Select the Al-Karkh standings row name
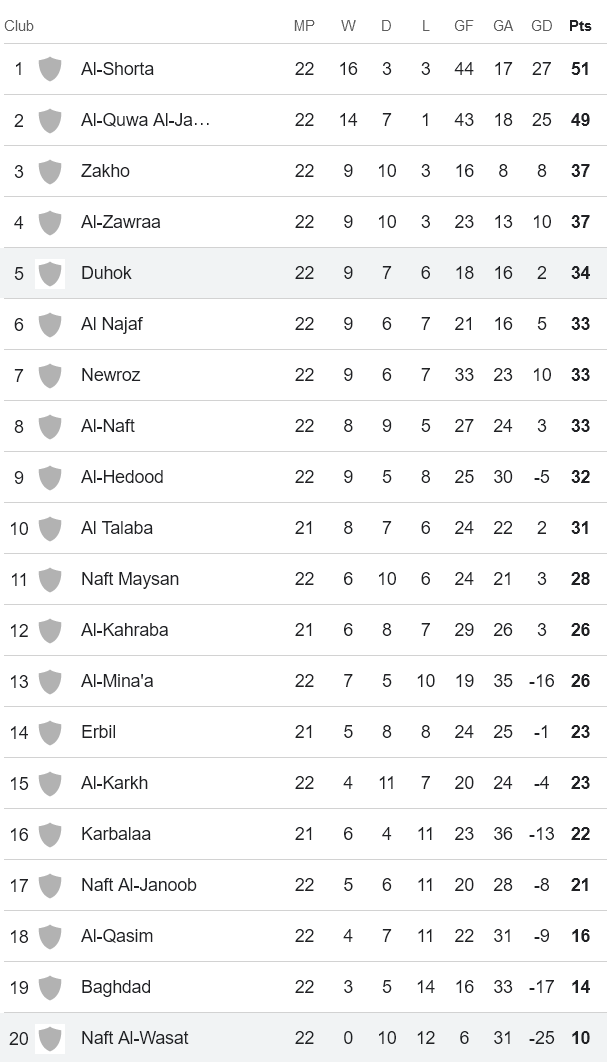This screenshot has height=1062, width=607. (114, 783)
